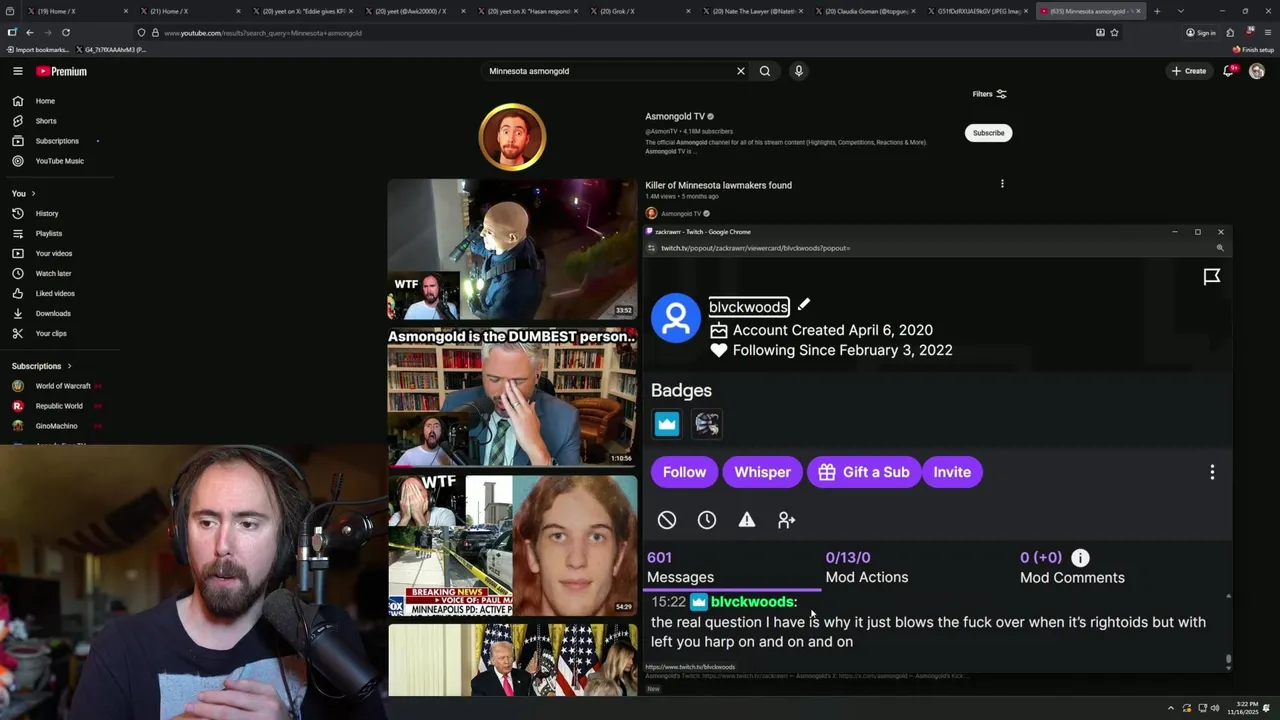The image size is (1280, 720).
Task: Timeout user with the clock icon
Action: pos(707,520)
